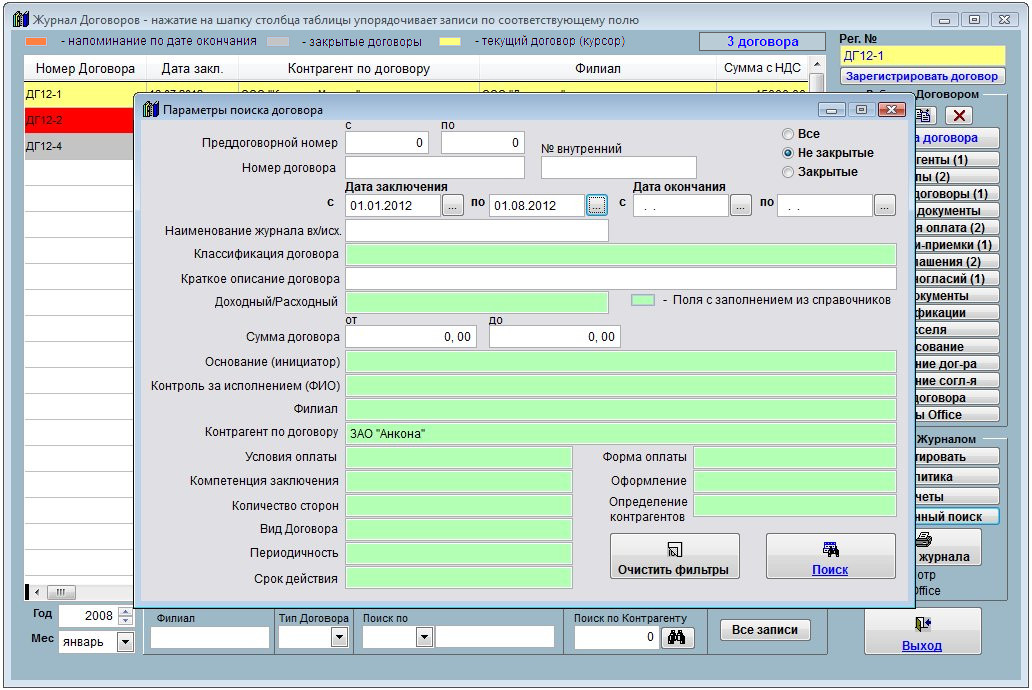Sort table by Номер Договора column

point(85,69)
